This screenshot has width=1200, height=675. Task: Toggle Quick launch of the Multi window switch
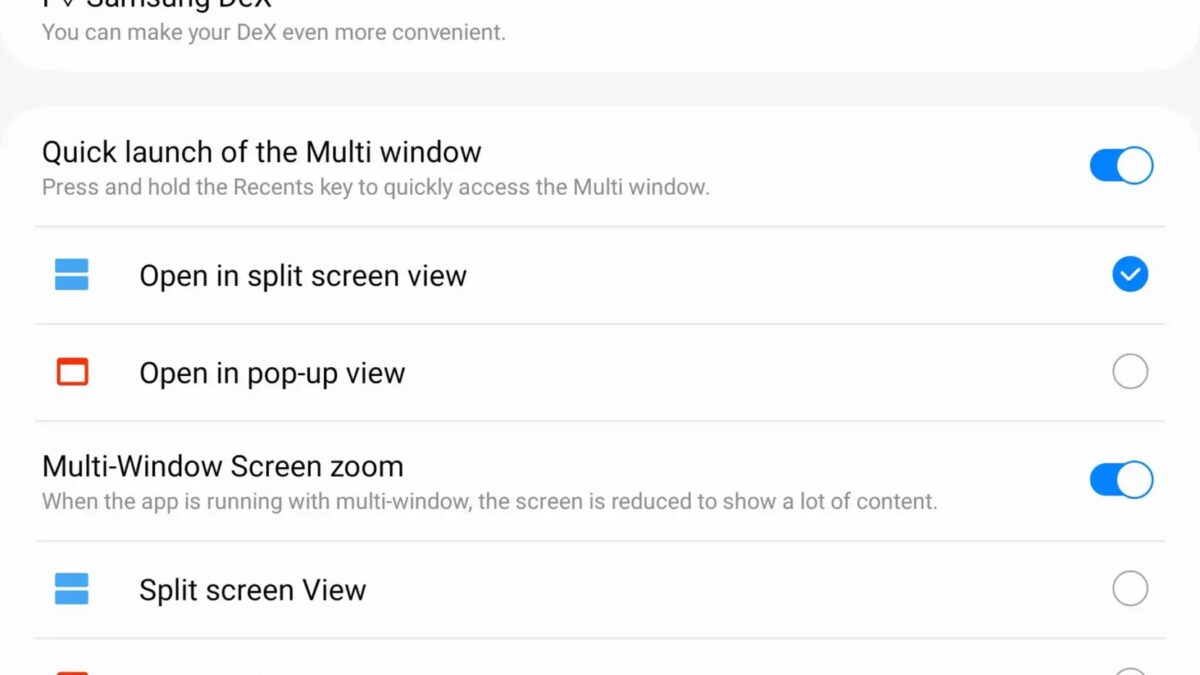tap(1121, 166)
